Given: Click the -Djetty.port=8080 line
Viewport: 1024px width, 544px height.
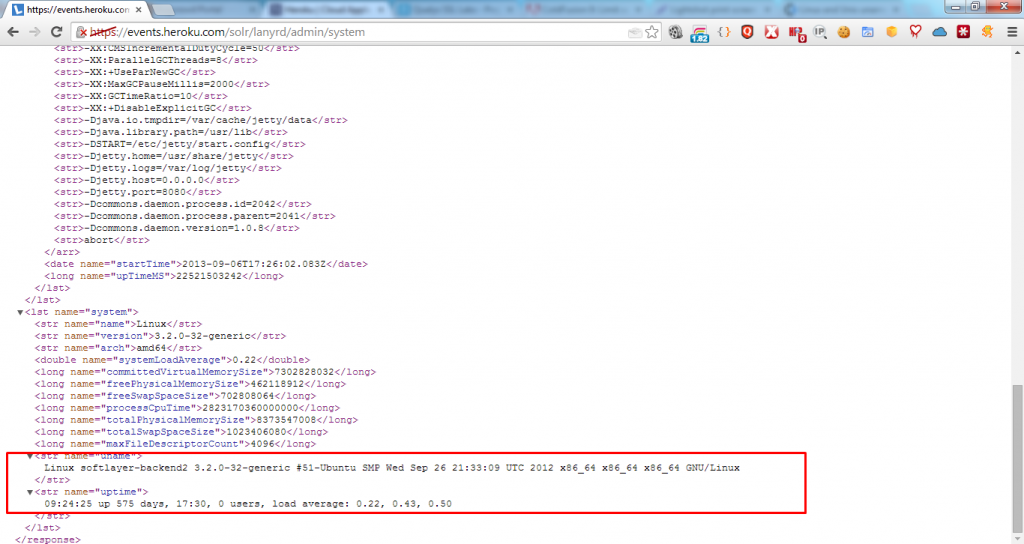Looking at the screenshot, I should 138,192.
